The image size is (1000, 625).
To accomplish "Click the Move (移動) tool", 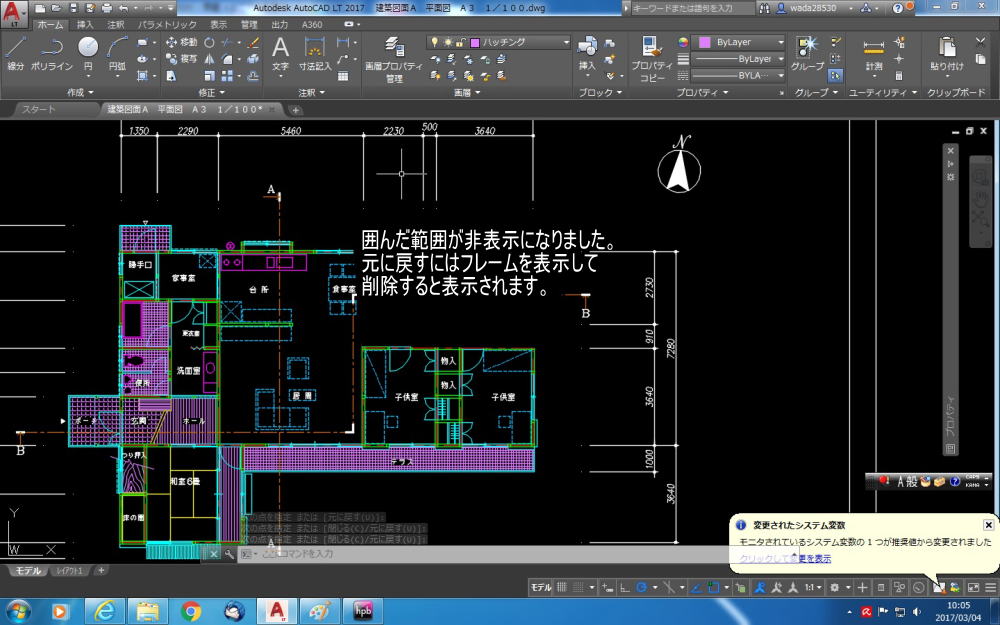I will 182,42.
